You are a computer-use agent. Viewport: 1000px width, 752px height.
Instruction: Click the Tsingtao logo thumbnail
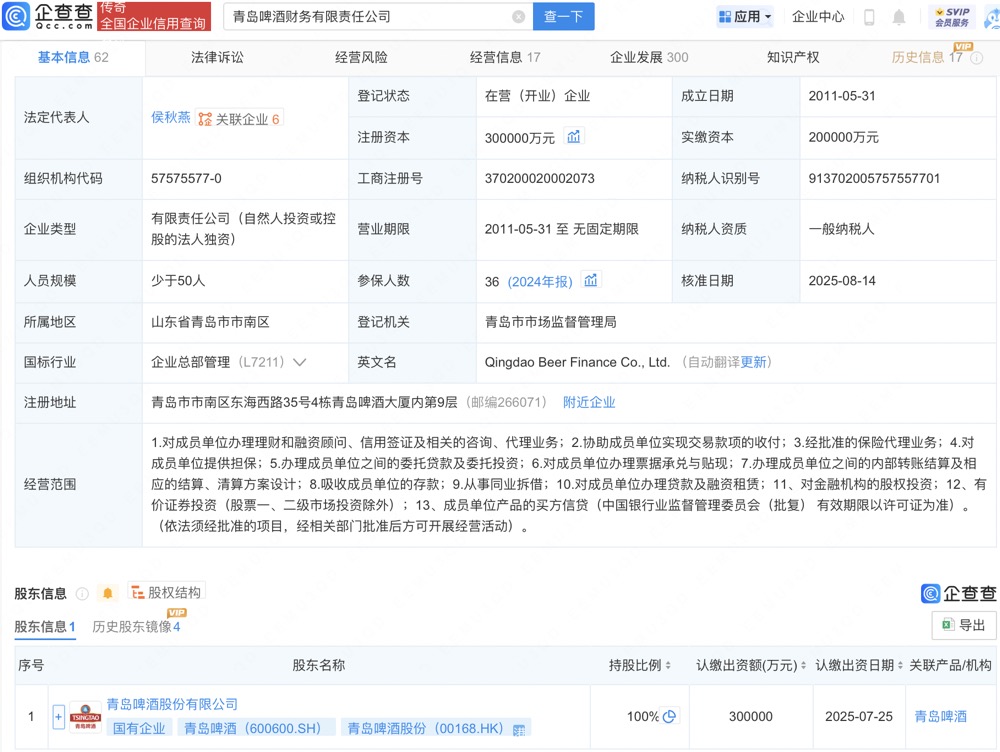85,717
